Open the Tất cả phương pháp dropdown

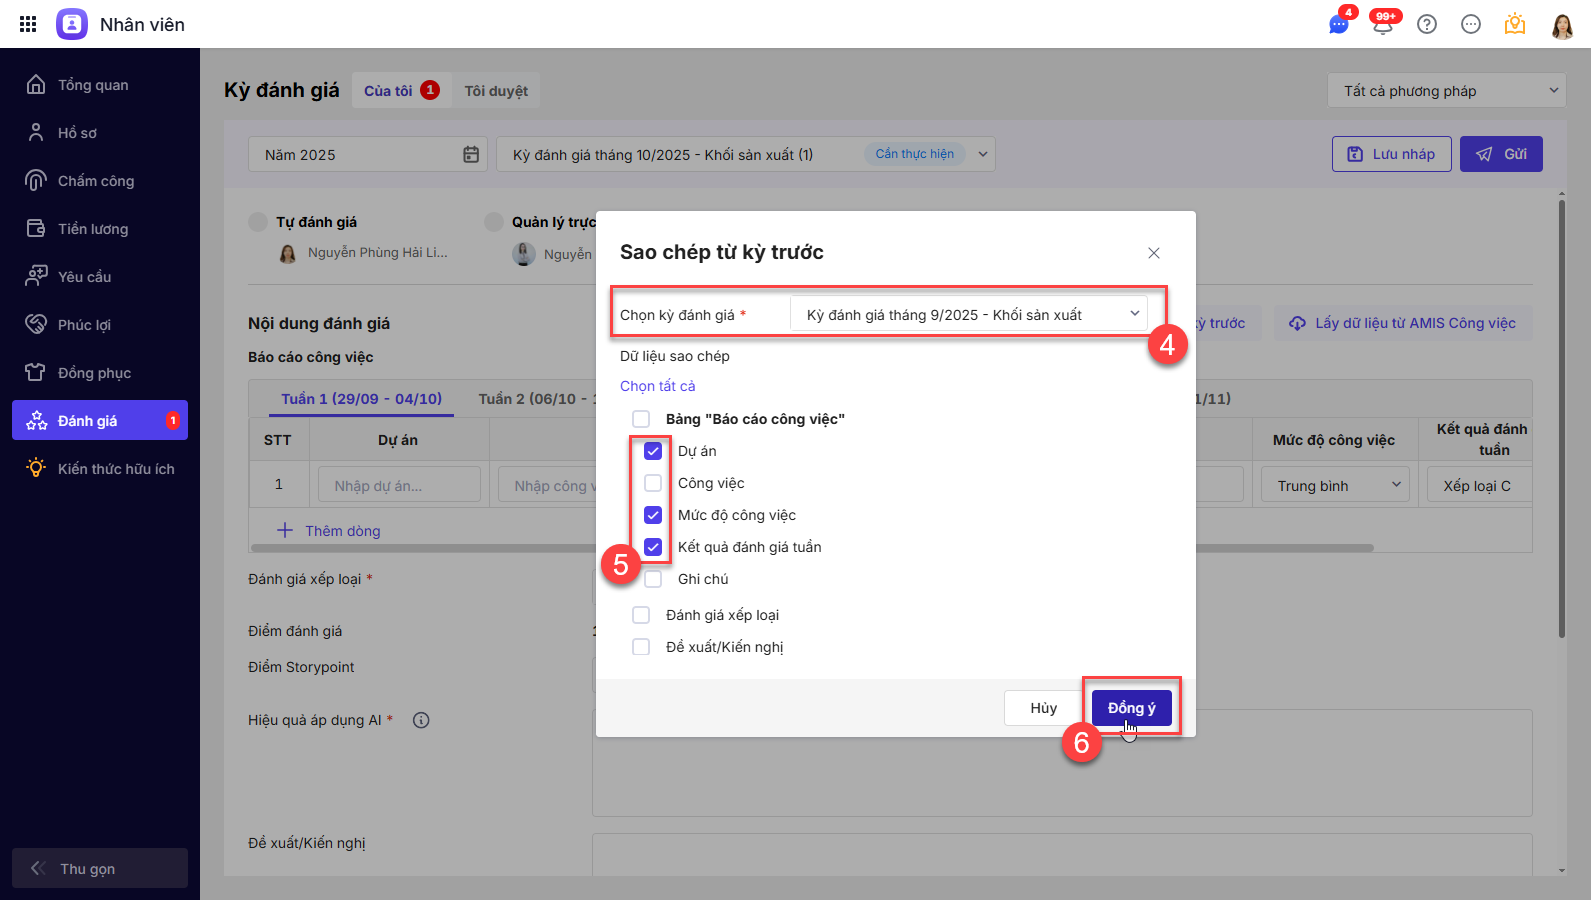click(x=1447, y=91)
